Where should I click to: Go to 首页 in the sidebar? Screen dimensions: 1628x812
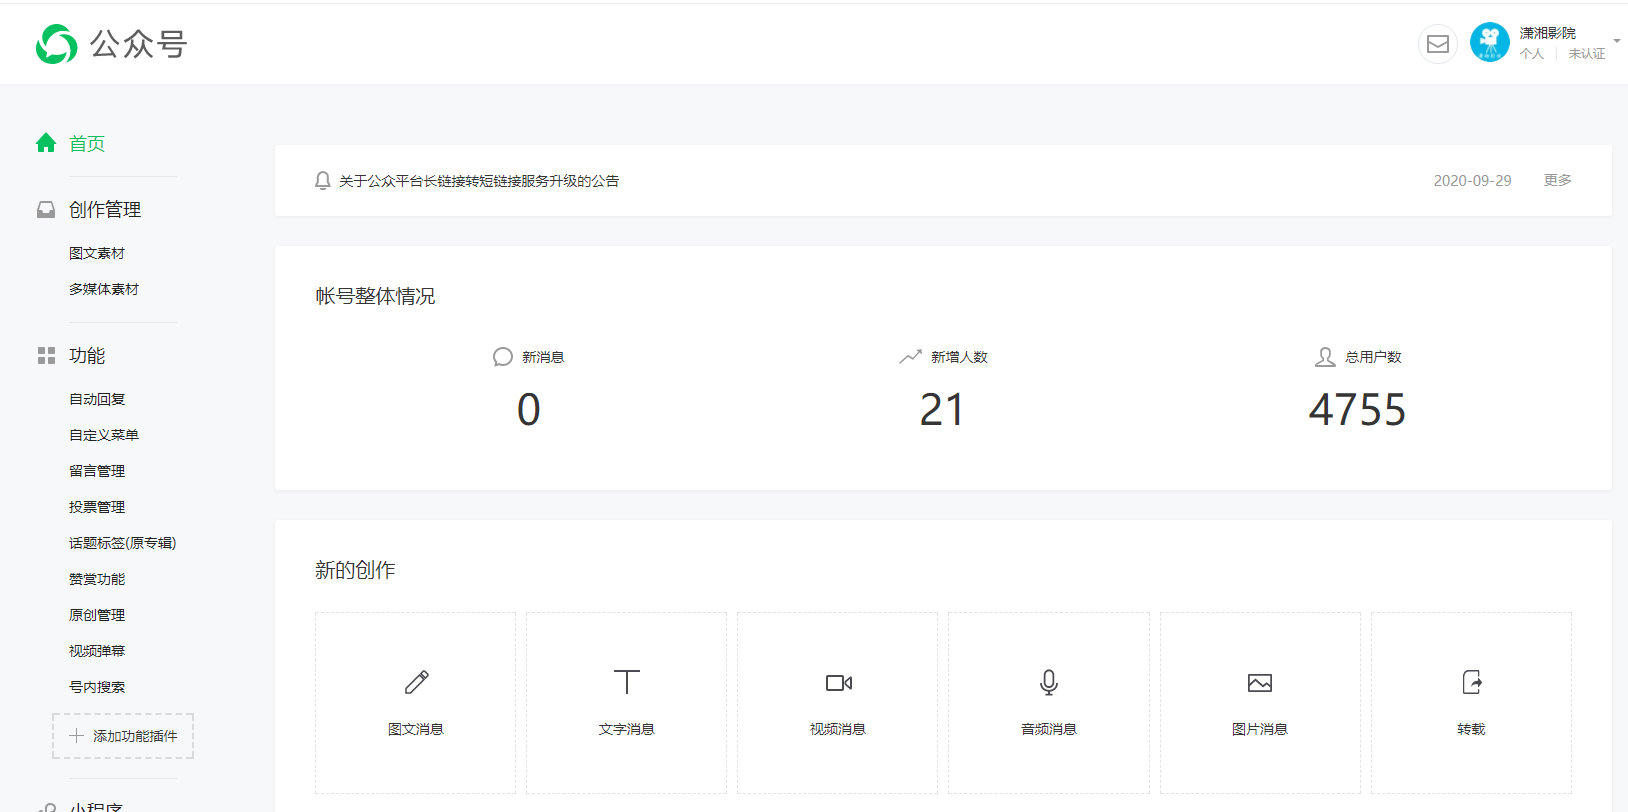coord(86,144)
